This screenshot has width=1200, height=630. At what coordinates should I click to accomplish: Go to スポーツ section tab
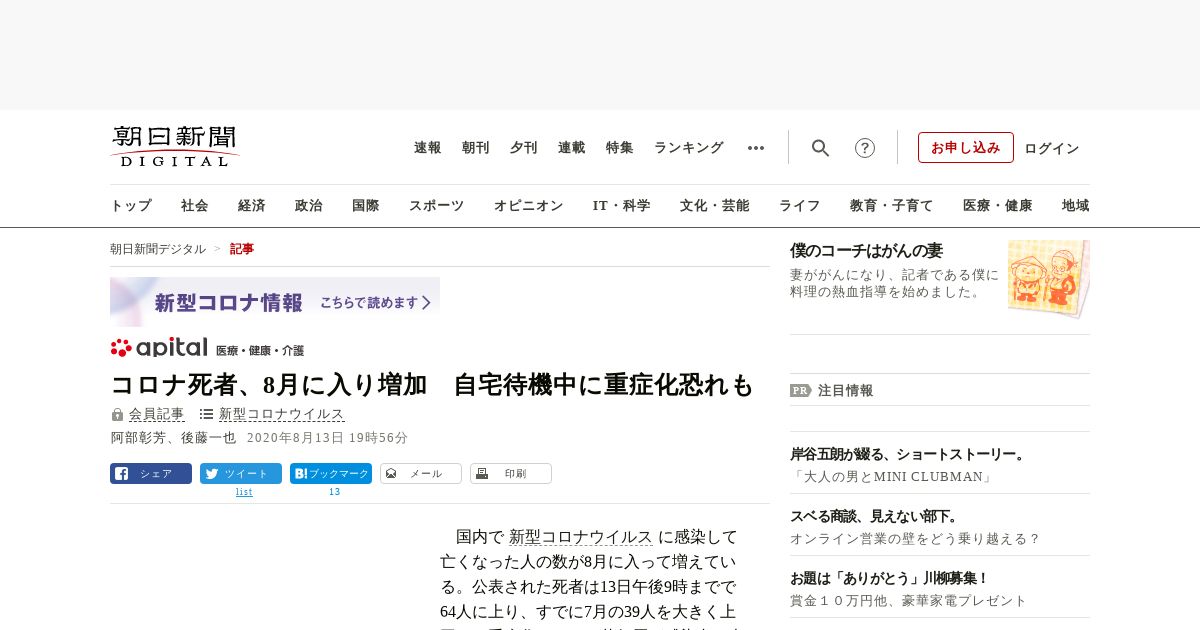[x=436, y=206]
